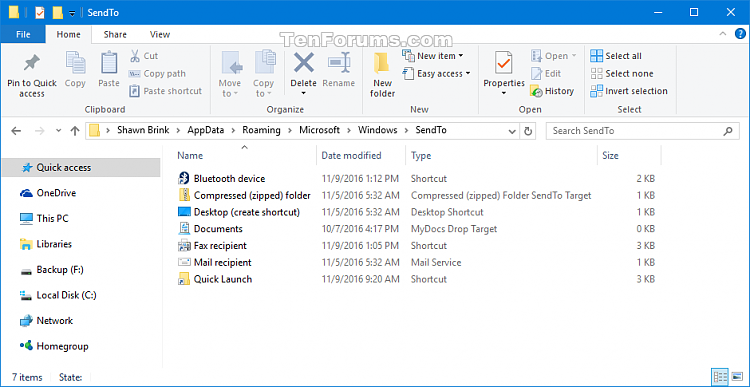The height and width of the screenshot is (387, 750).
Task: Click the Up arrow navigation button
Action: (75, 131)
